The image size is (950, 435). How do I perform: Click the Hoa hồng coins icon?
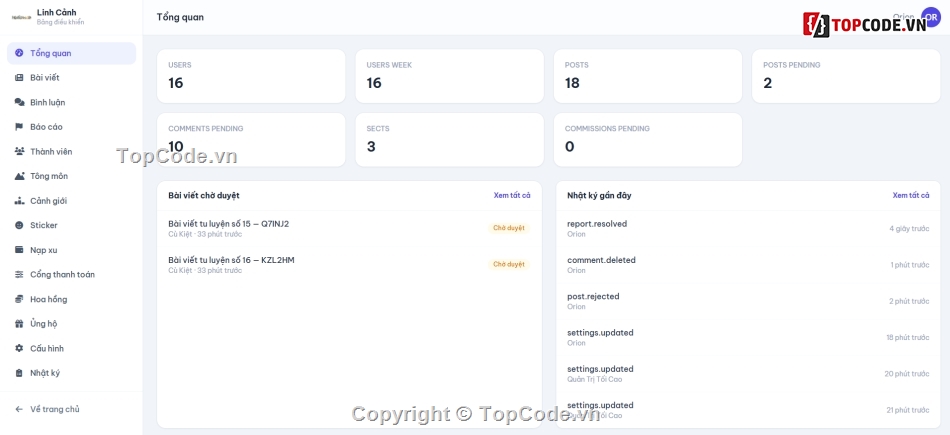click(19, 299)
